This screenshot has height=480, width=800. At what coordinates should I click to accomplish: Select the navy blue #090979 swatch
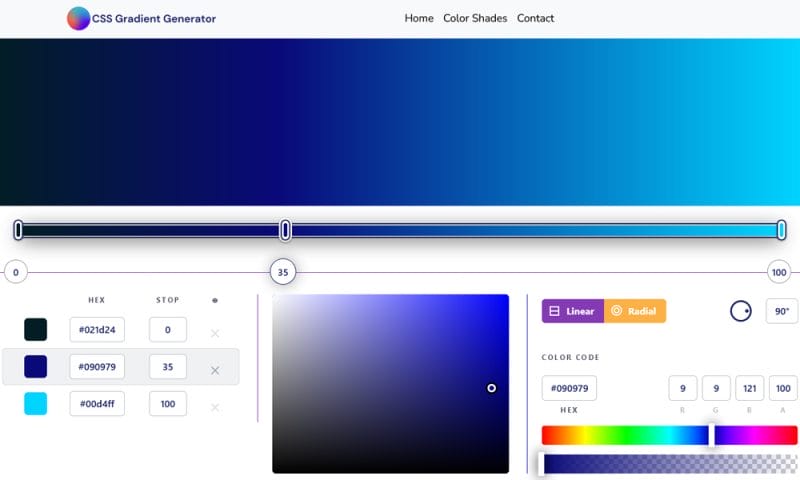36,367
